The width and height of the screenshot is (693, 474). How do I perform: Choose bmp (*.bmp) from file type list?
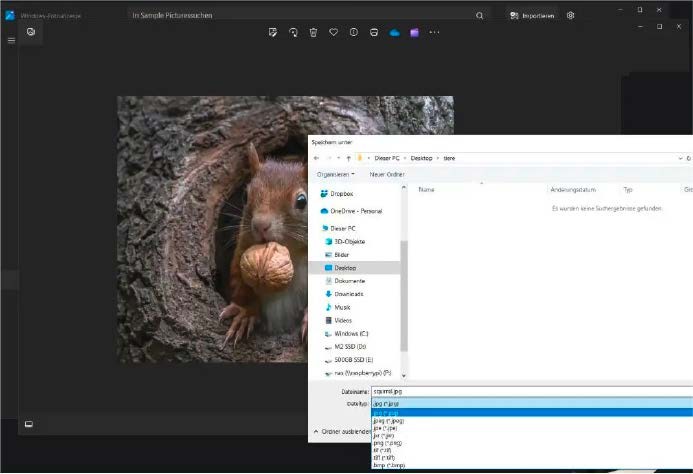coord(389,465)
